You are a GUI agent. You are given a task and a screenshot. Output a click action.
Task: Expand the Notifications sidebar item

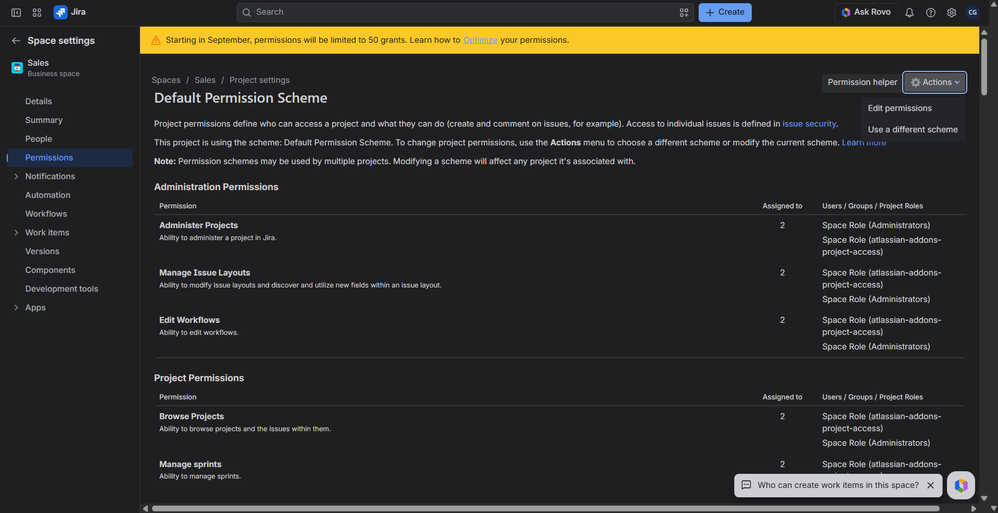16,176
